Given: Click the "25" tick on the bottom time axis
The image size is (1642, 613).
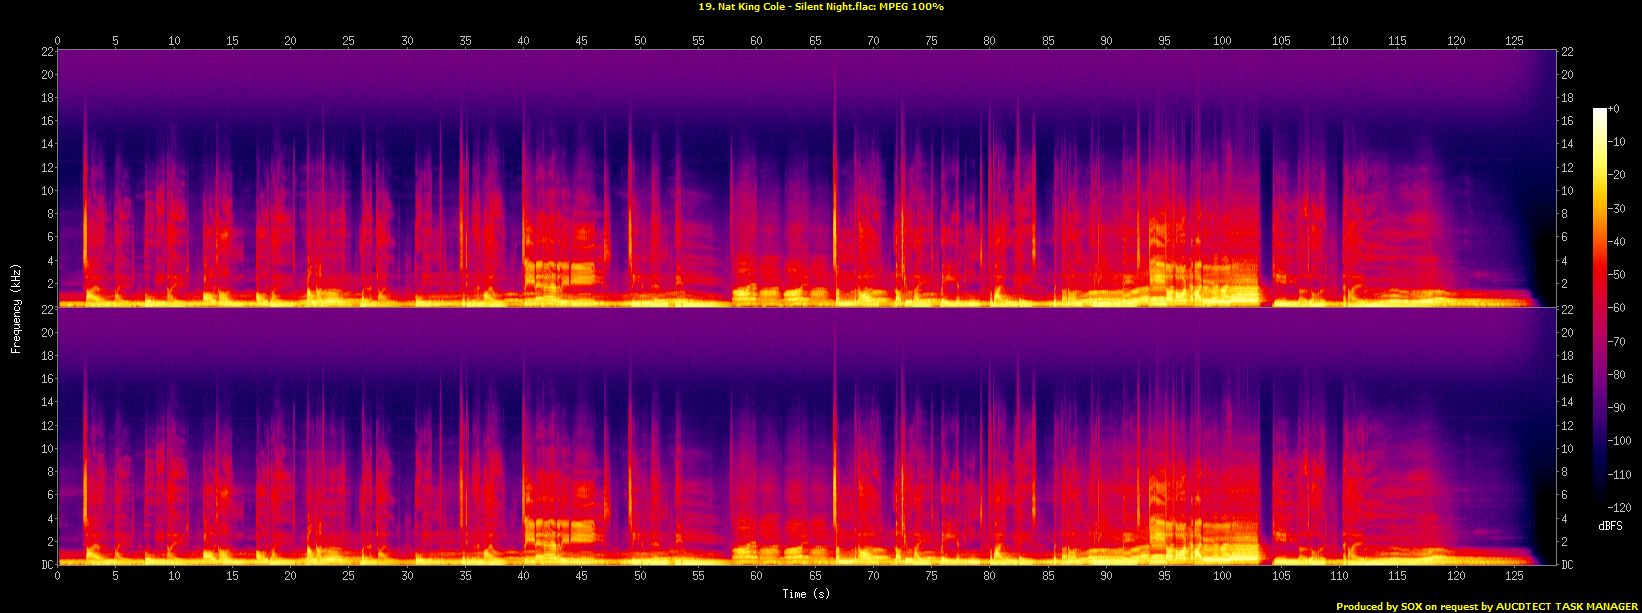Looking at the screenshot, I should 349,576.
